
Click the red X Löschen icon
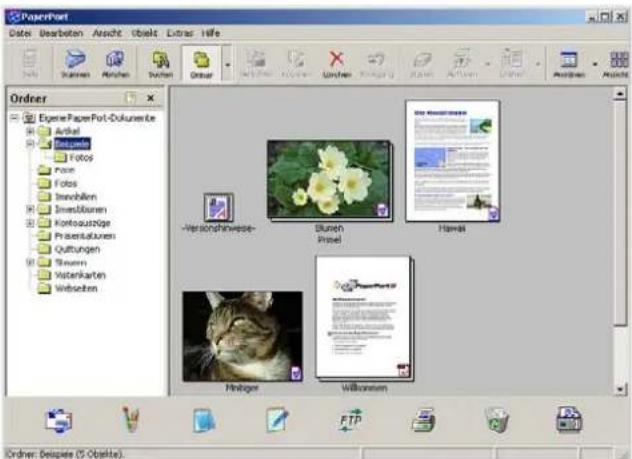pos(337,63)
